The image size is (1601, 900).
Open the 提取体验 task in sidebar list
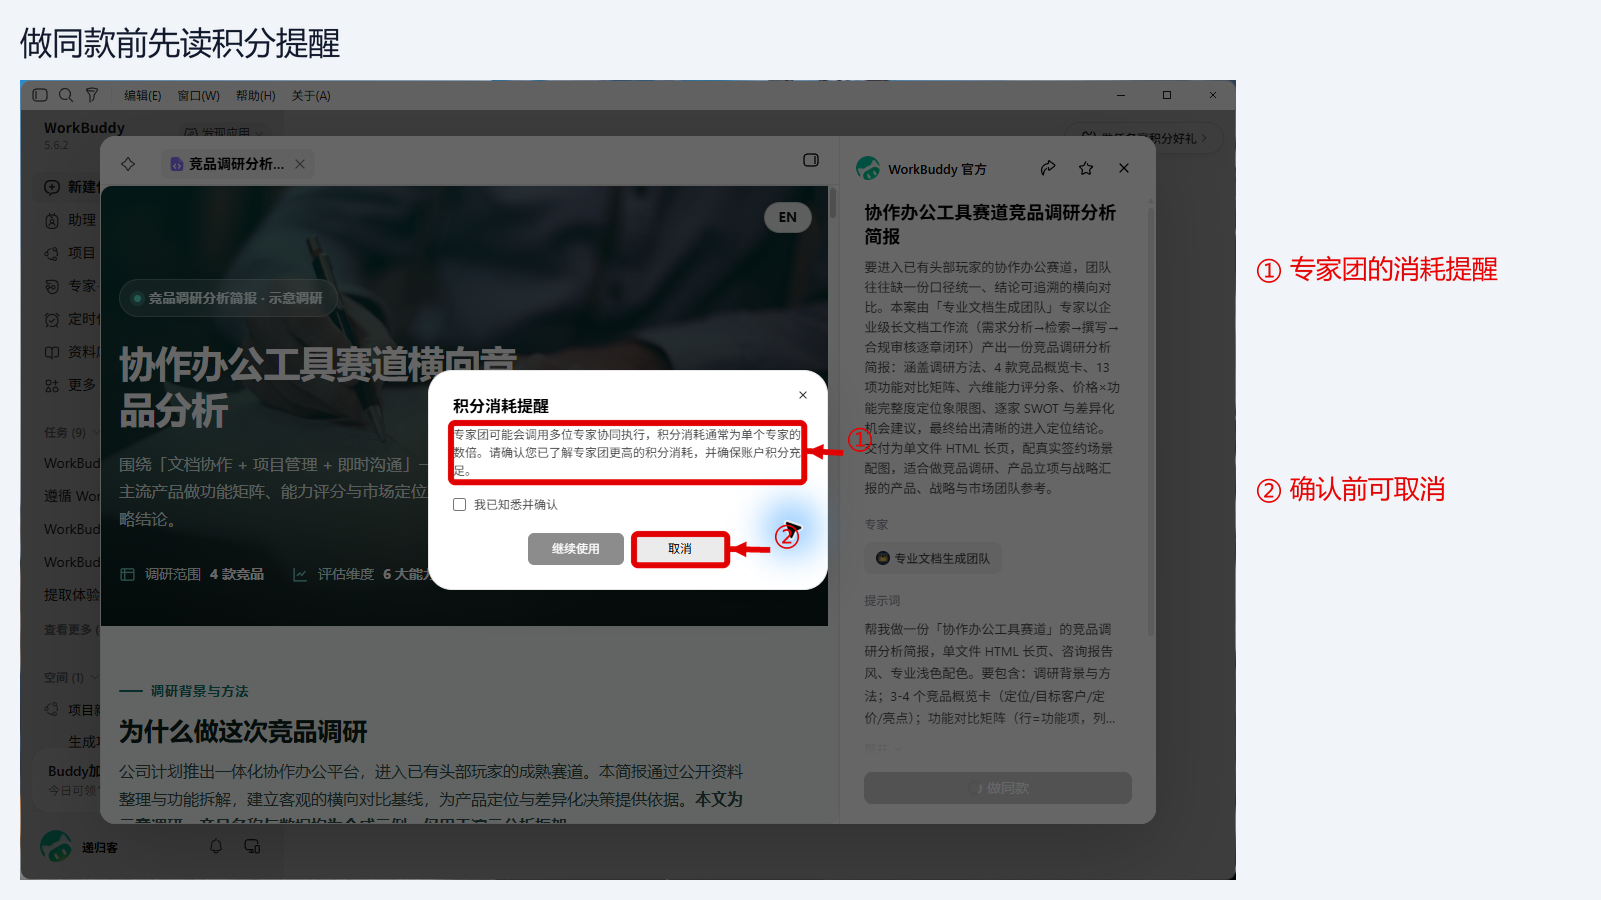tap(72, 595)
